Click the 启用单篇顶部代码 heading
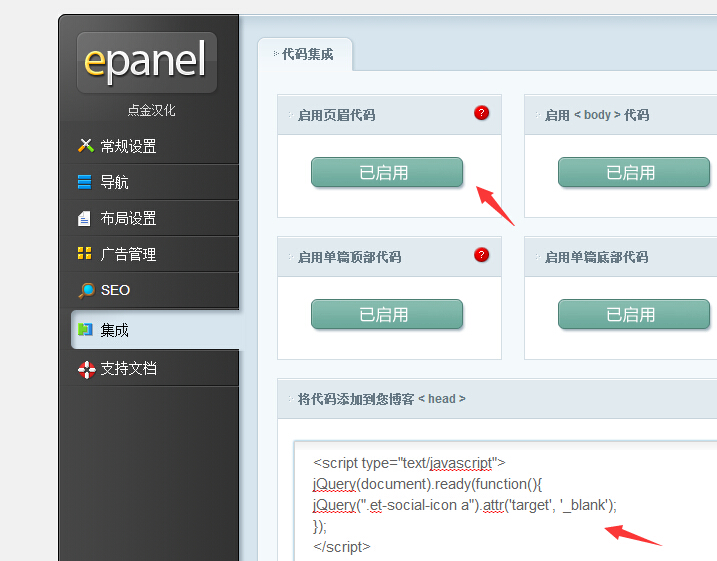 coord(349,257)
